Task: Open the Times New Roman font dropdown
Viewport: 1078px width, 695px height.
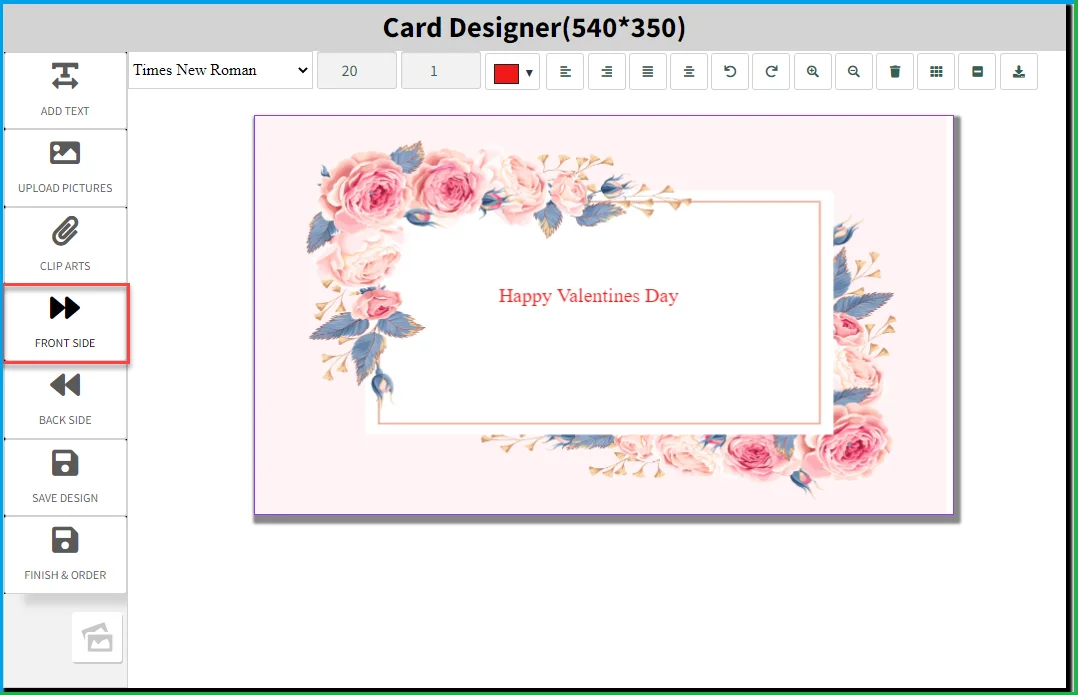Action: tap(220, 70)
